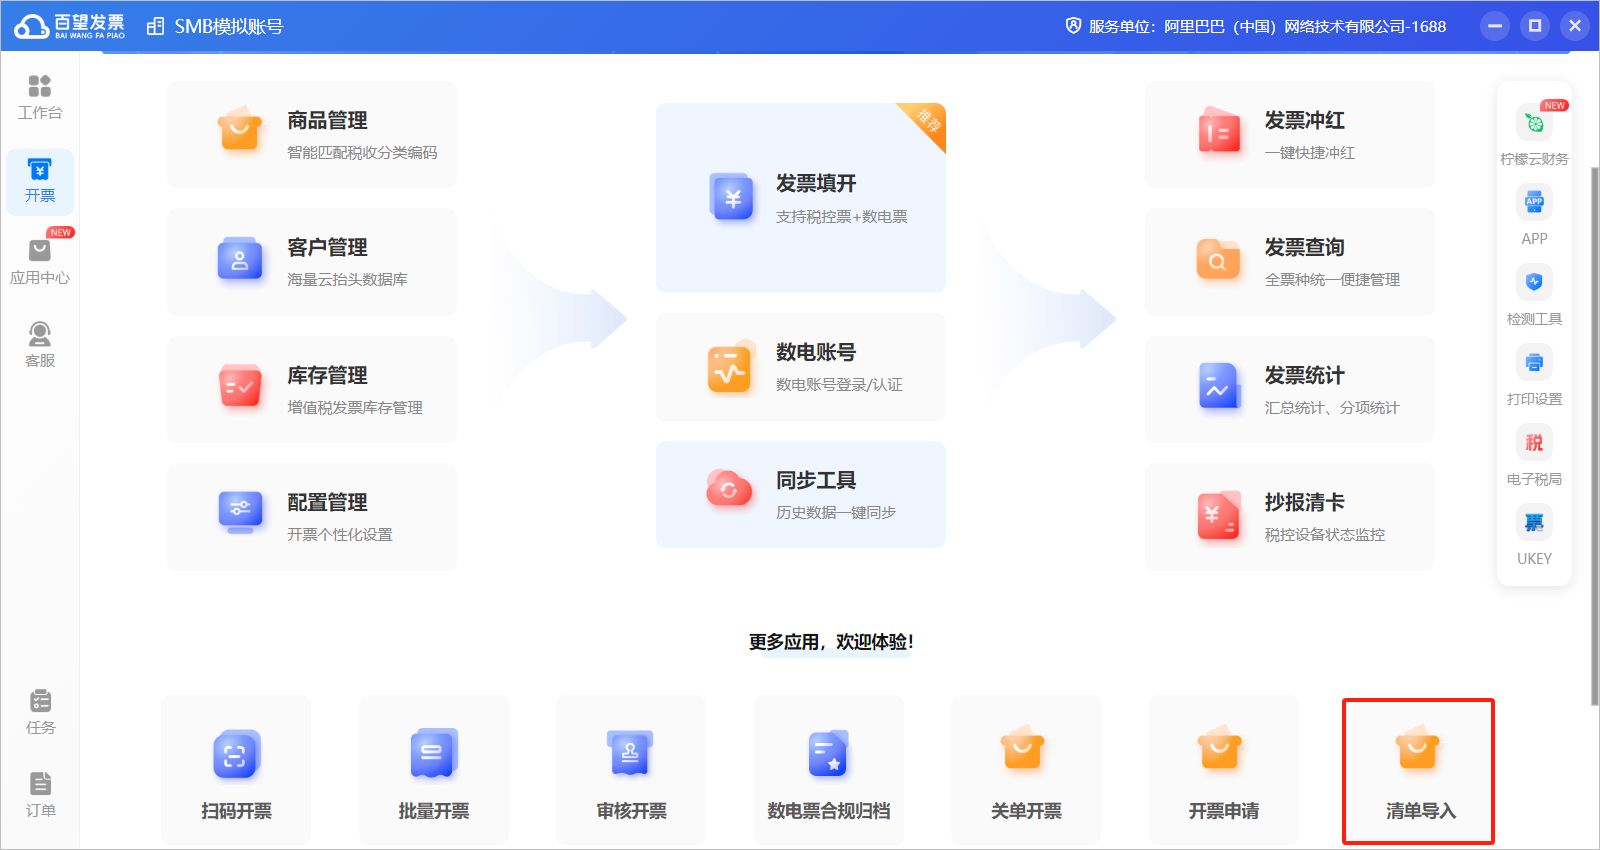Image resolution: width=1600 pixels, height=850 pixels.
Task: Click the 支持税控票+数电票 description
Action: click(842, 217)
